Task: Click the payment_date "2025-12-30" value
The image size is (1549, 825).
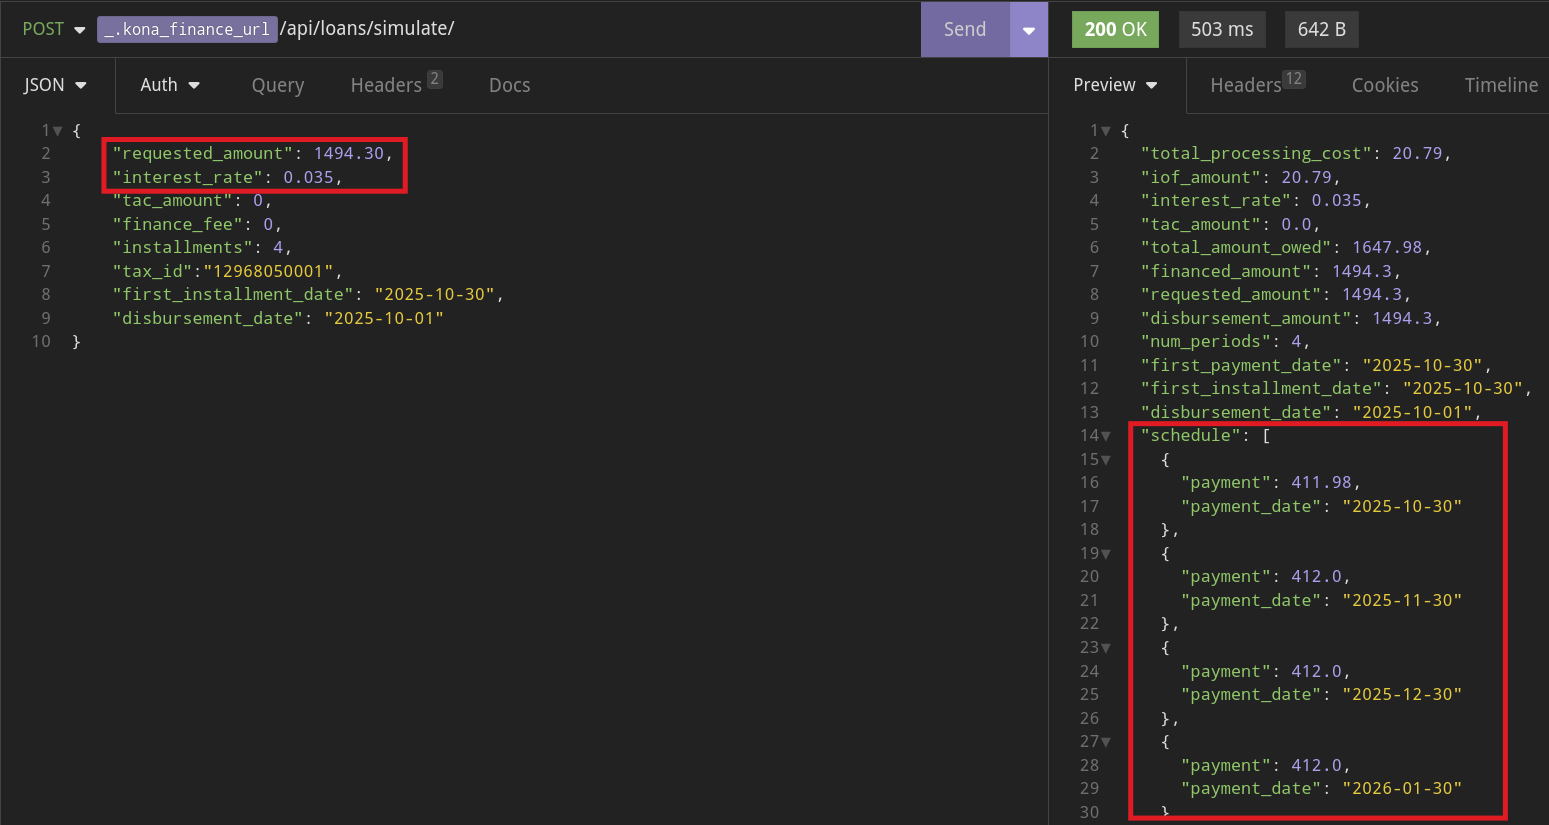Action: click(1402, 694)
